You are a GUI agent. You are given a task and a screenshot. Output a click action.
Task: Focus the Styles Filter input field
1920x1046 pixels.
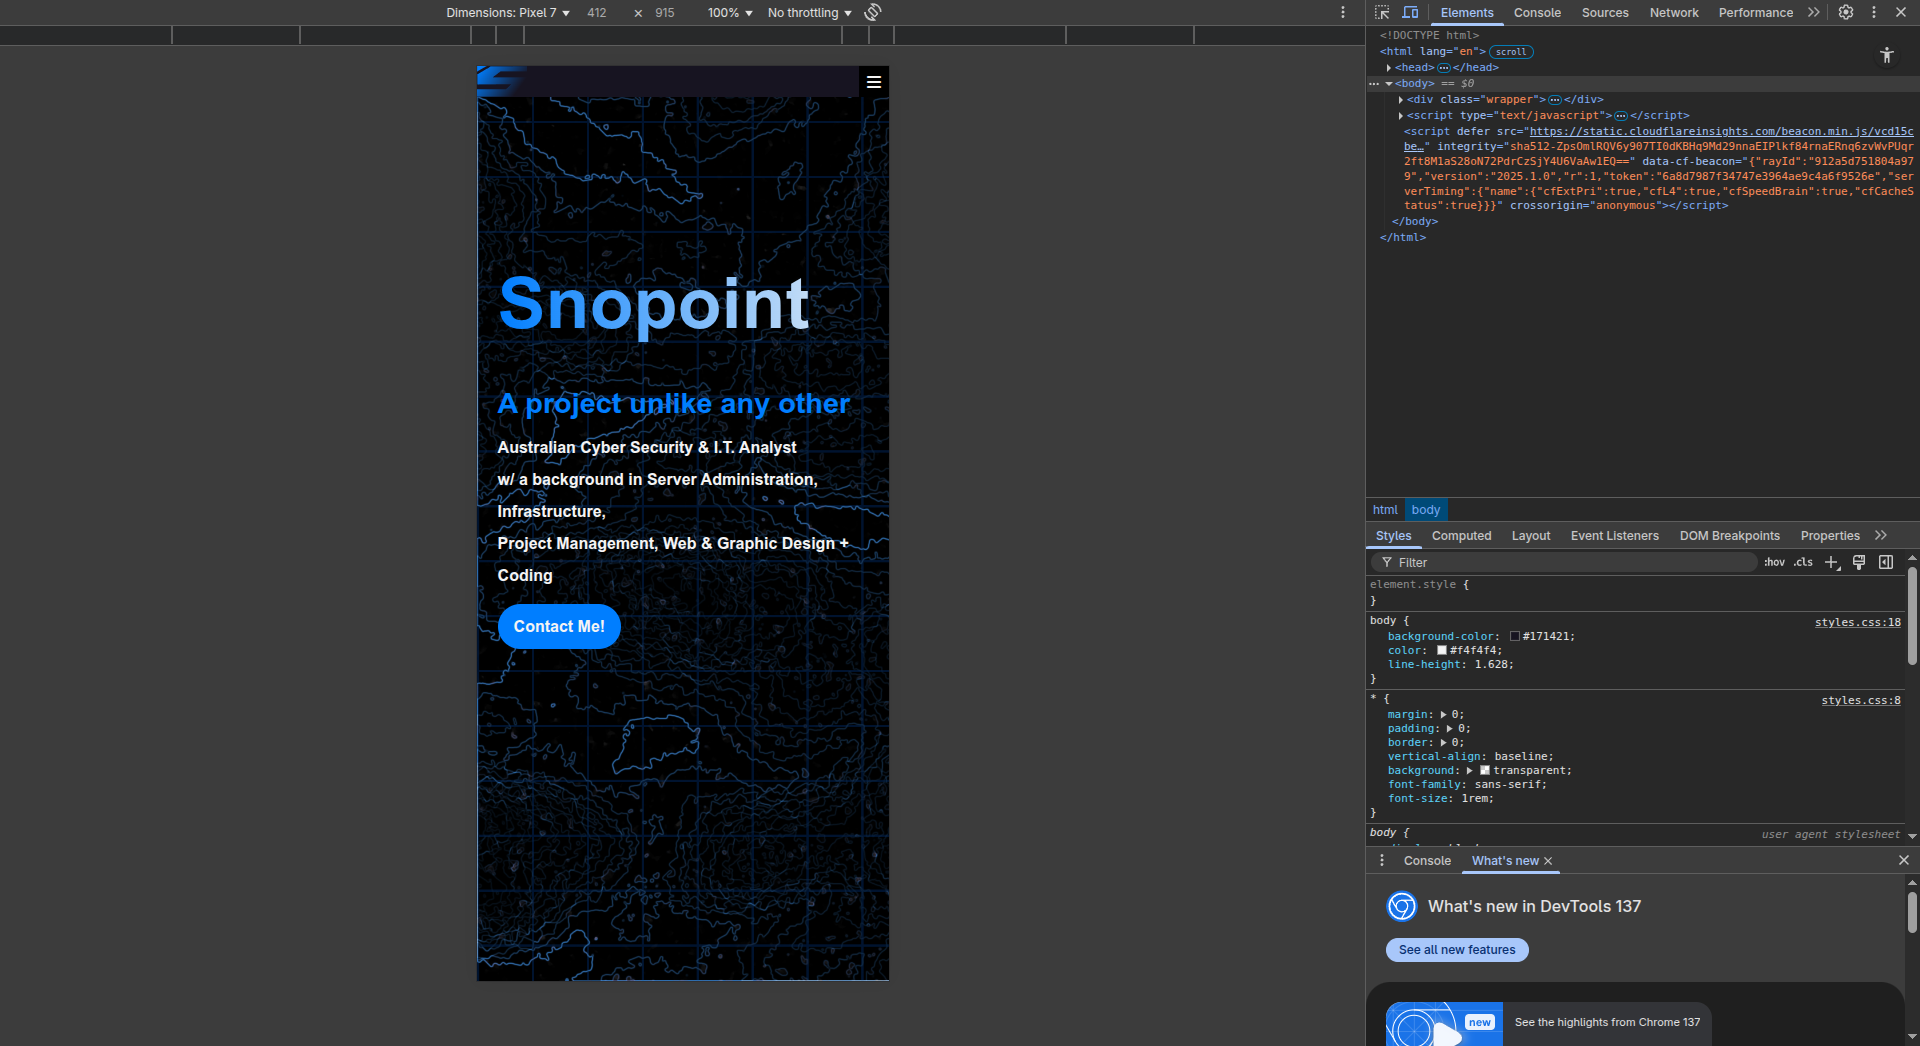tap(1564, 563)
